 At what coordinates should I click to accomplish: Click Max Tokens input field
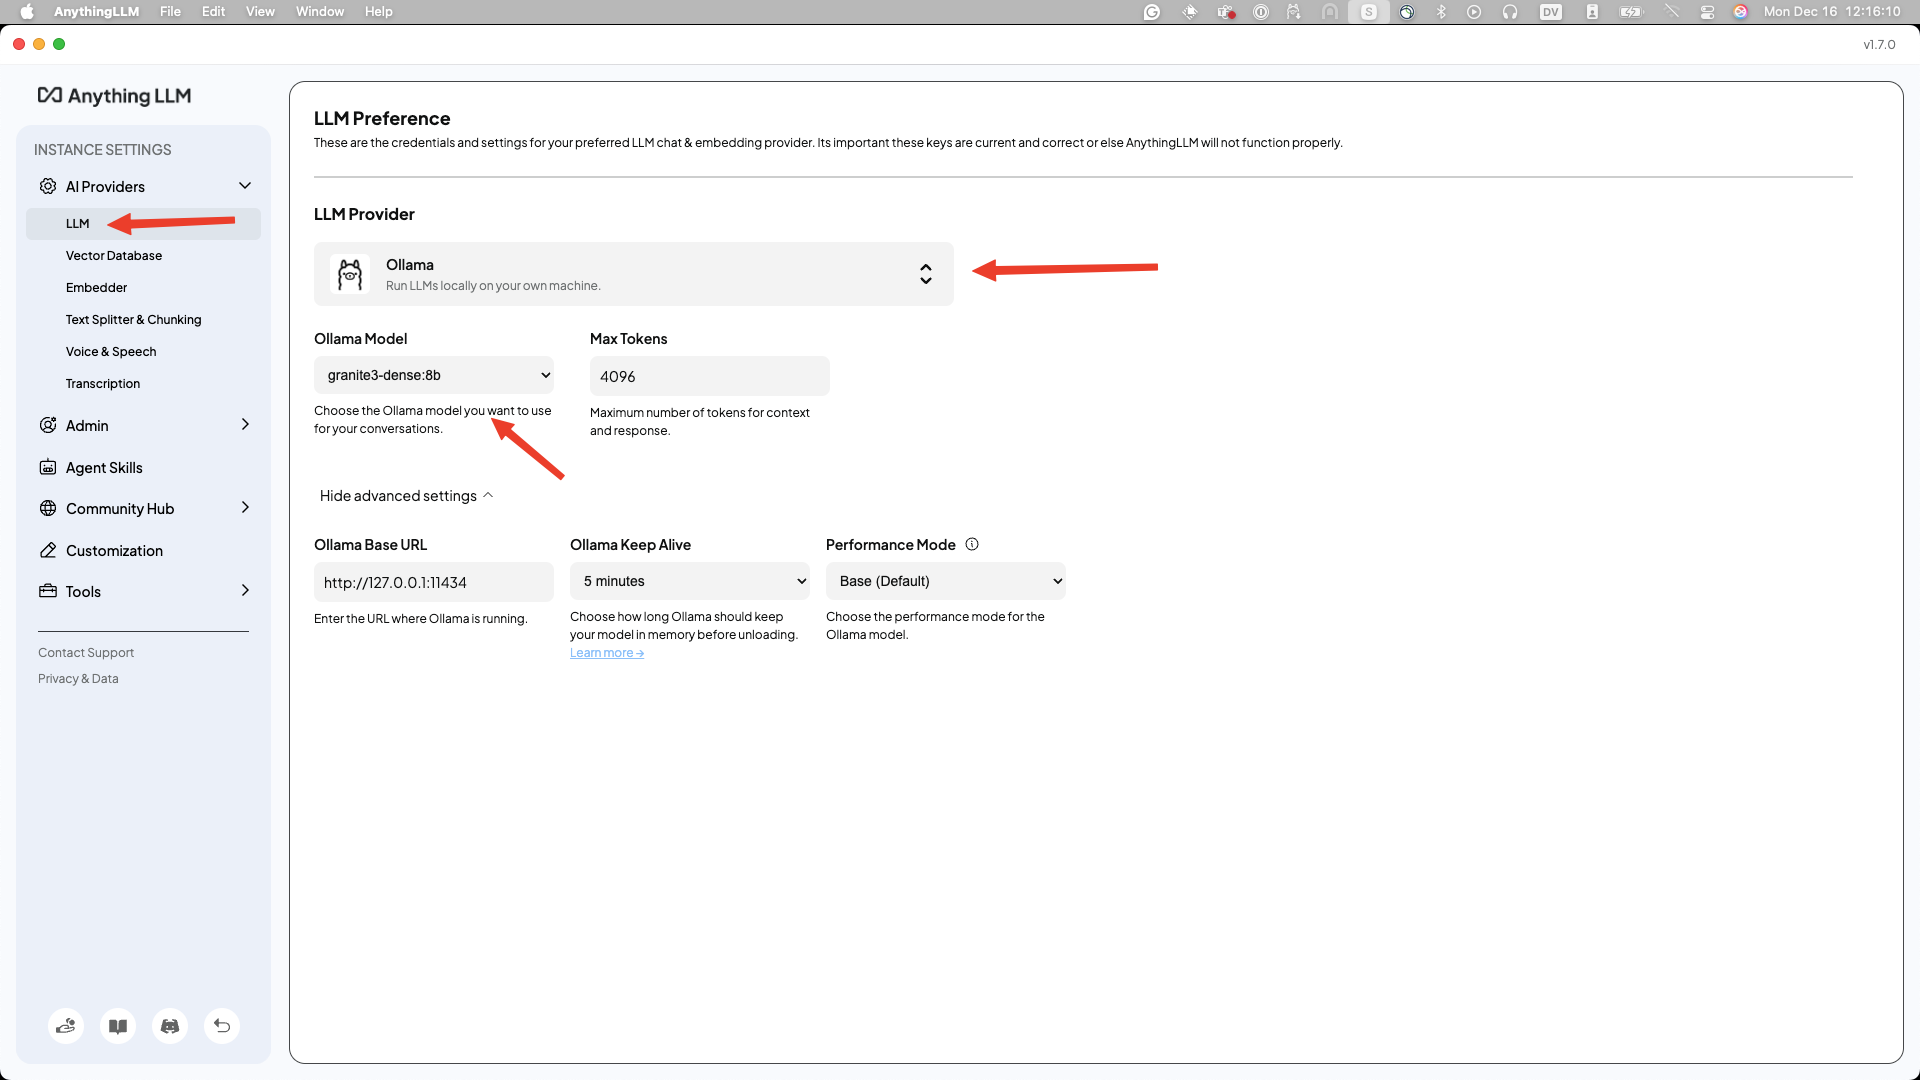pyautogui.click(x=709, y=376)
